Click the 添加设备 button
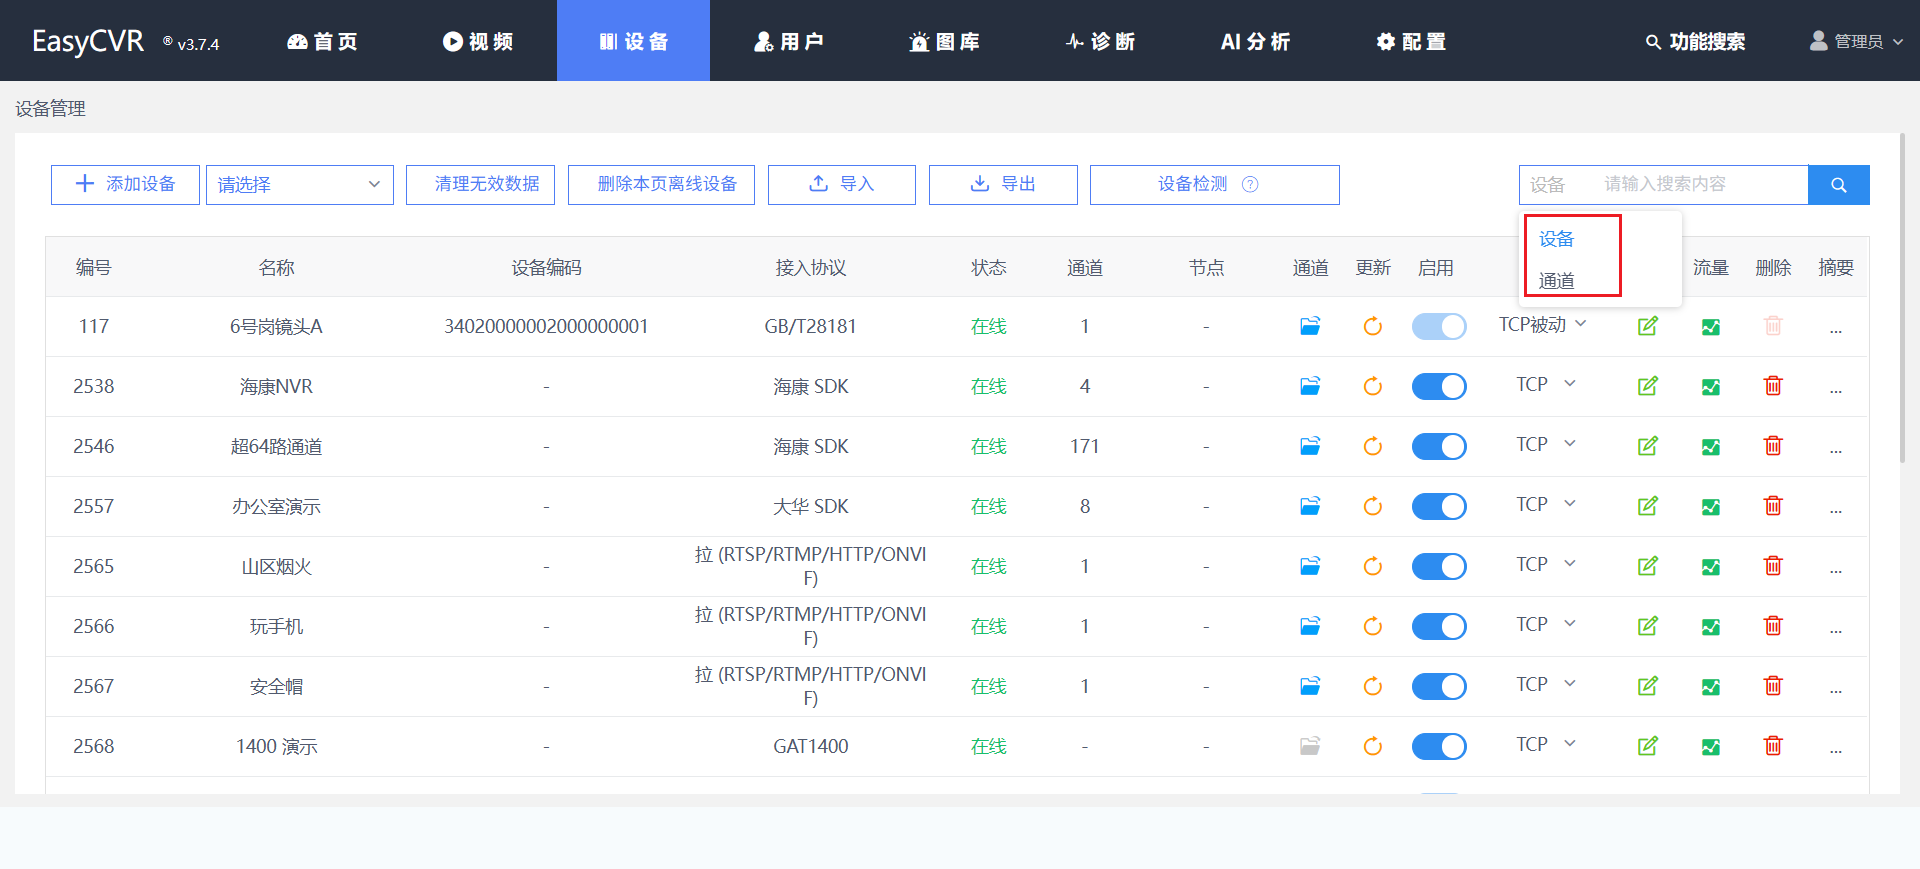 click(125, 185)
